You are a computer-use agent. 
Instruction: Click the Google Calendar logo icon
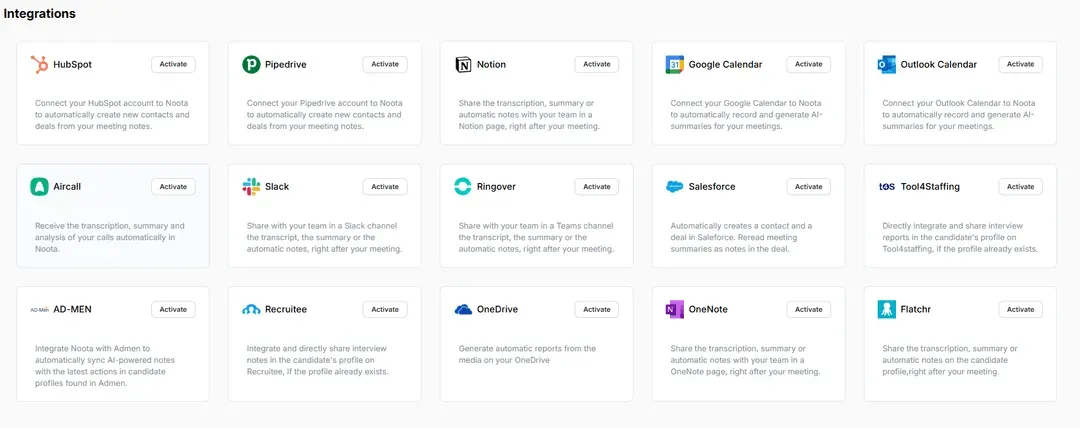point(674,65)
